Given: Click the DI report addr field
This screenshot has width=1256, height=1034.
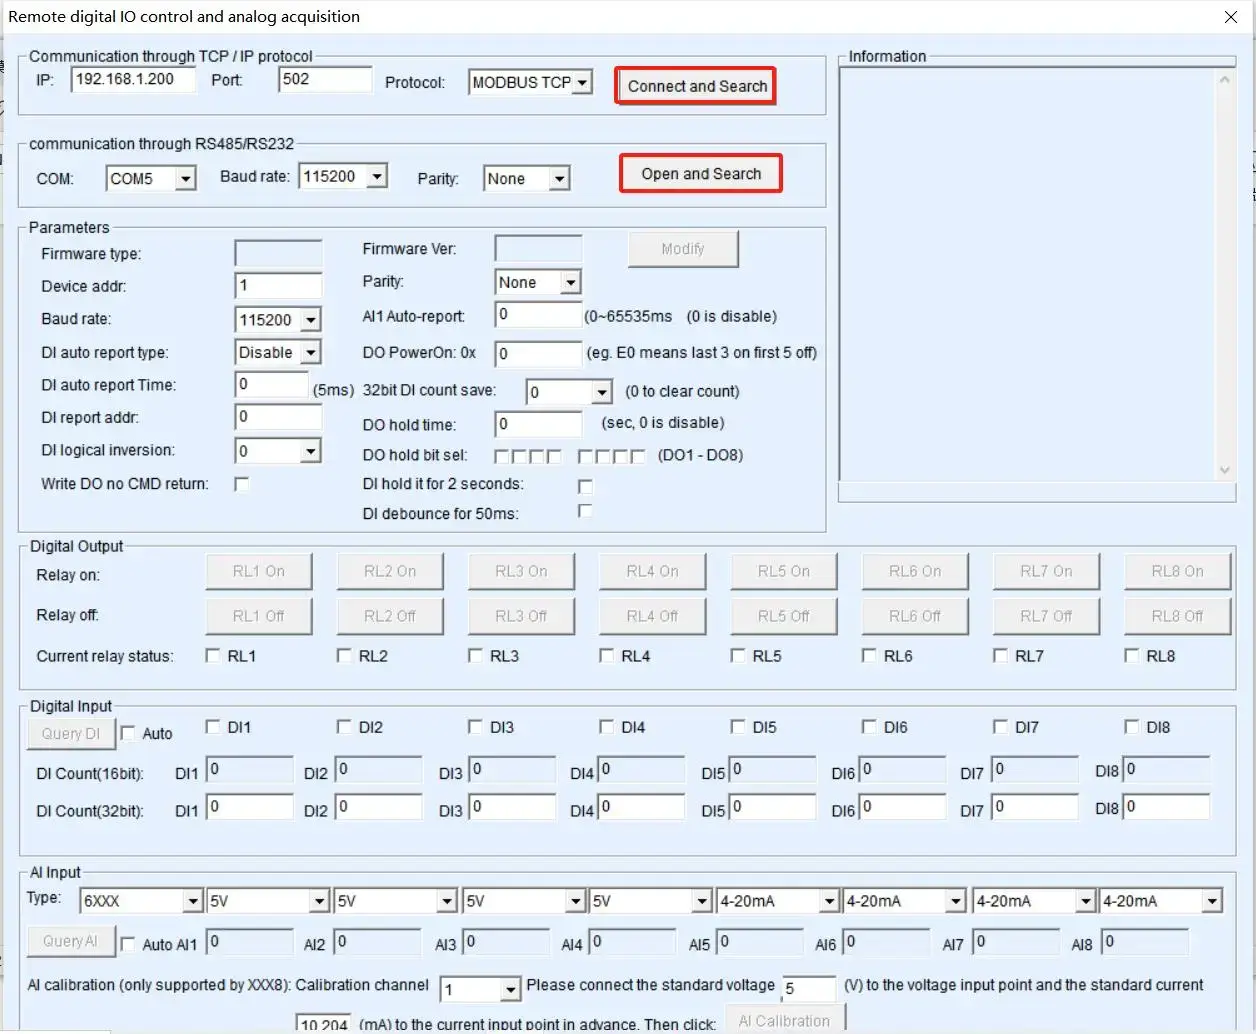Looking at the screenshot, I should [x=278, y=418].
